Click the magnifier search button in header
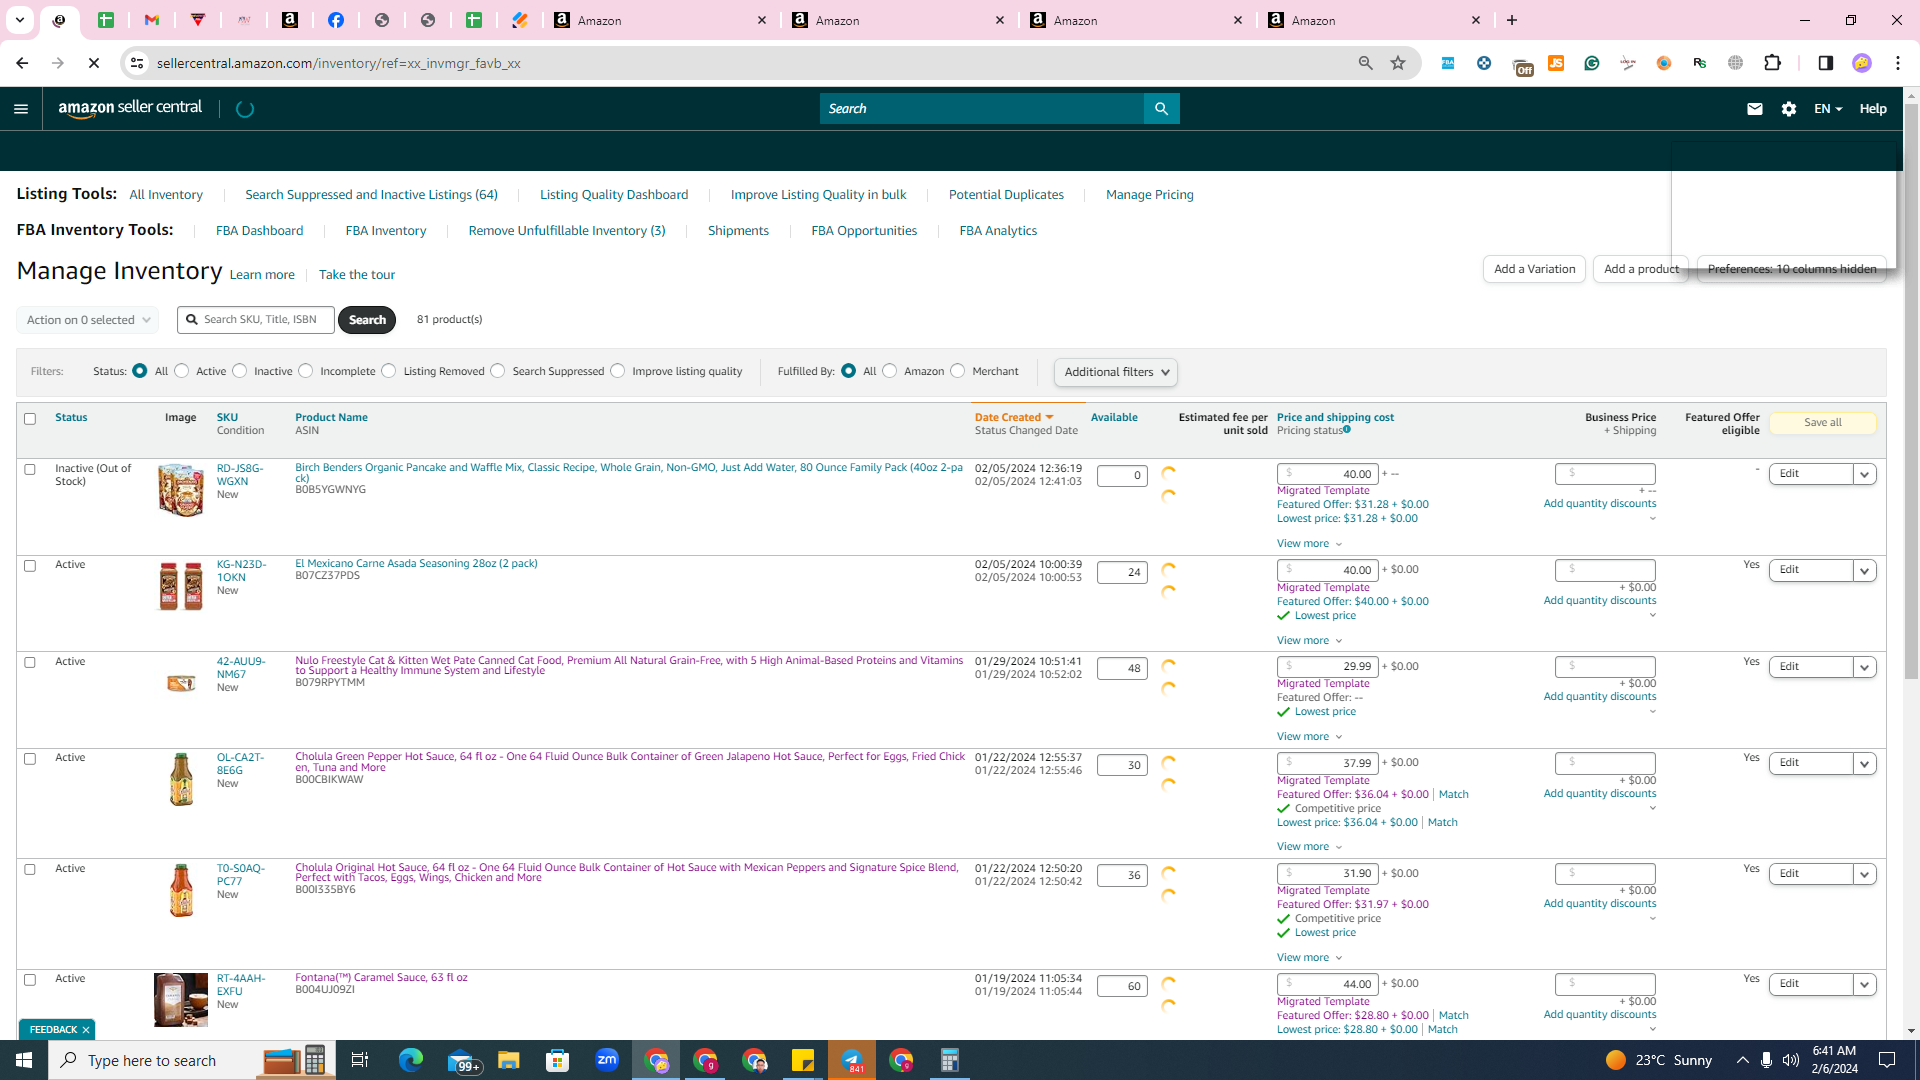This screenshot has height=1080, width=1920. (x=1161, y=109)
